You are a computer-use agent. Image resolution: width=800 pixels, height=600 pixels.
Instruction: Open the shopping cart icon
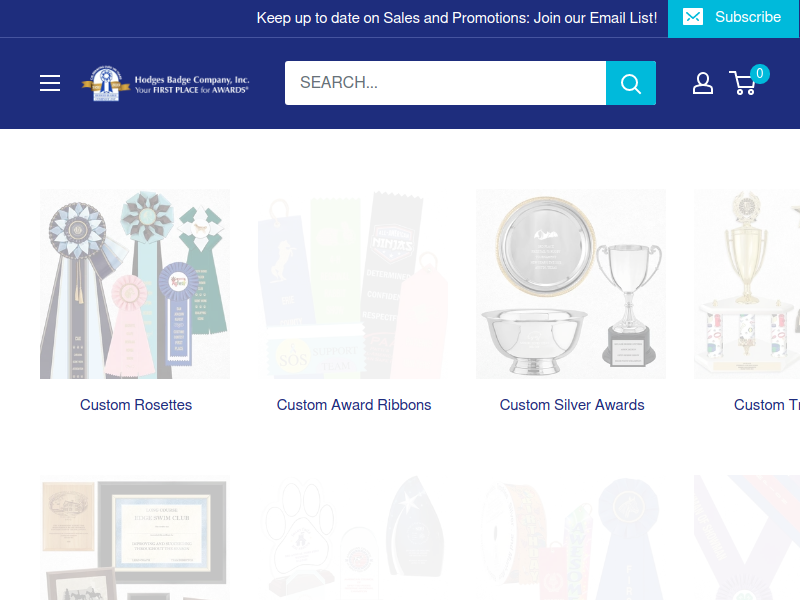click(x=743, y=83)
